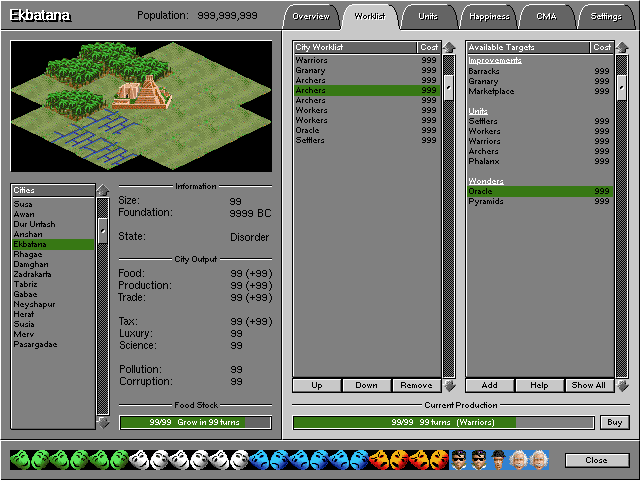
Task: Click the first white-haired scientist specialist
Action: 518,460
